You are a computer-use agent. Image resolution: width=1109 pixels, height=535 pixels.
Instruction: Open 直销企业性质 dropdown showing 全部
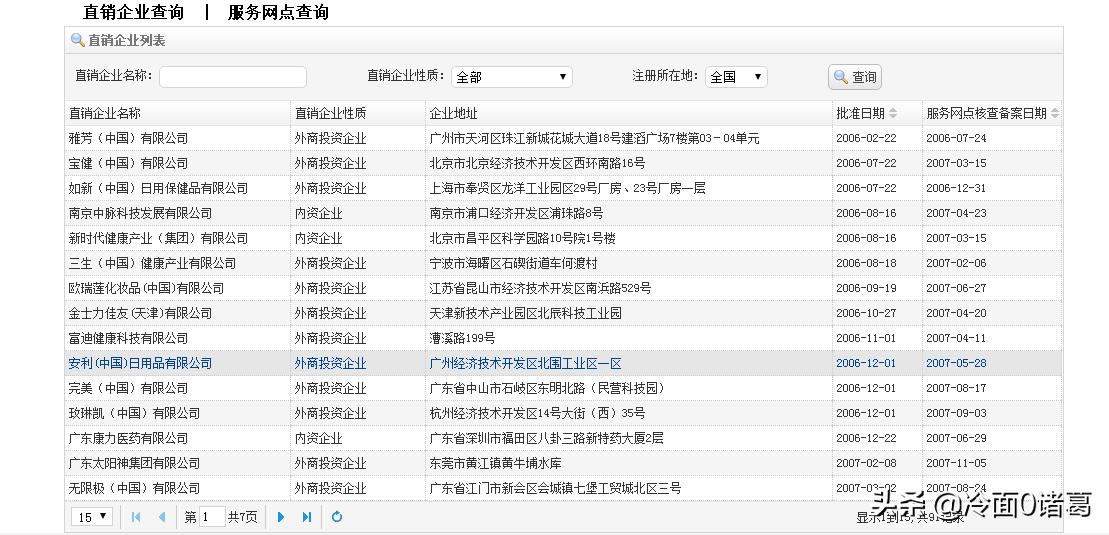coord(511,76)
